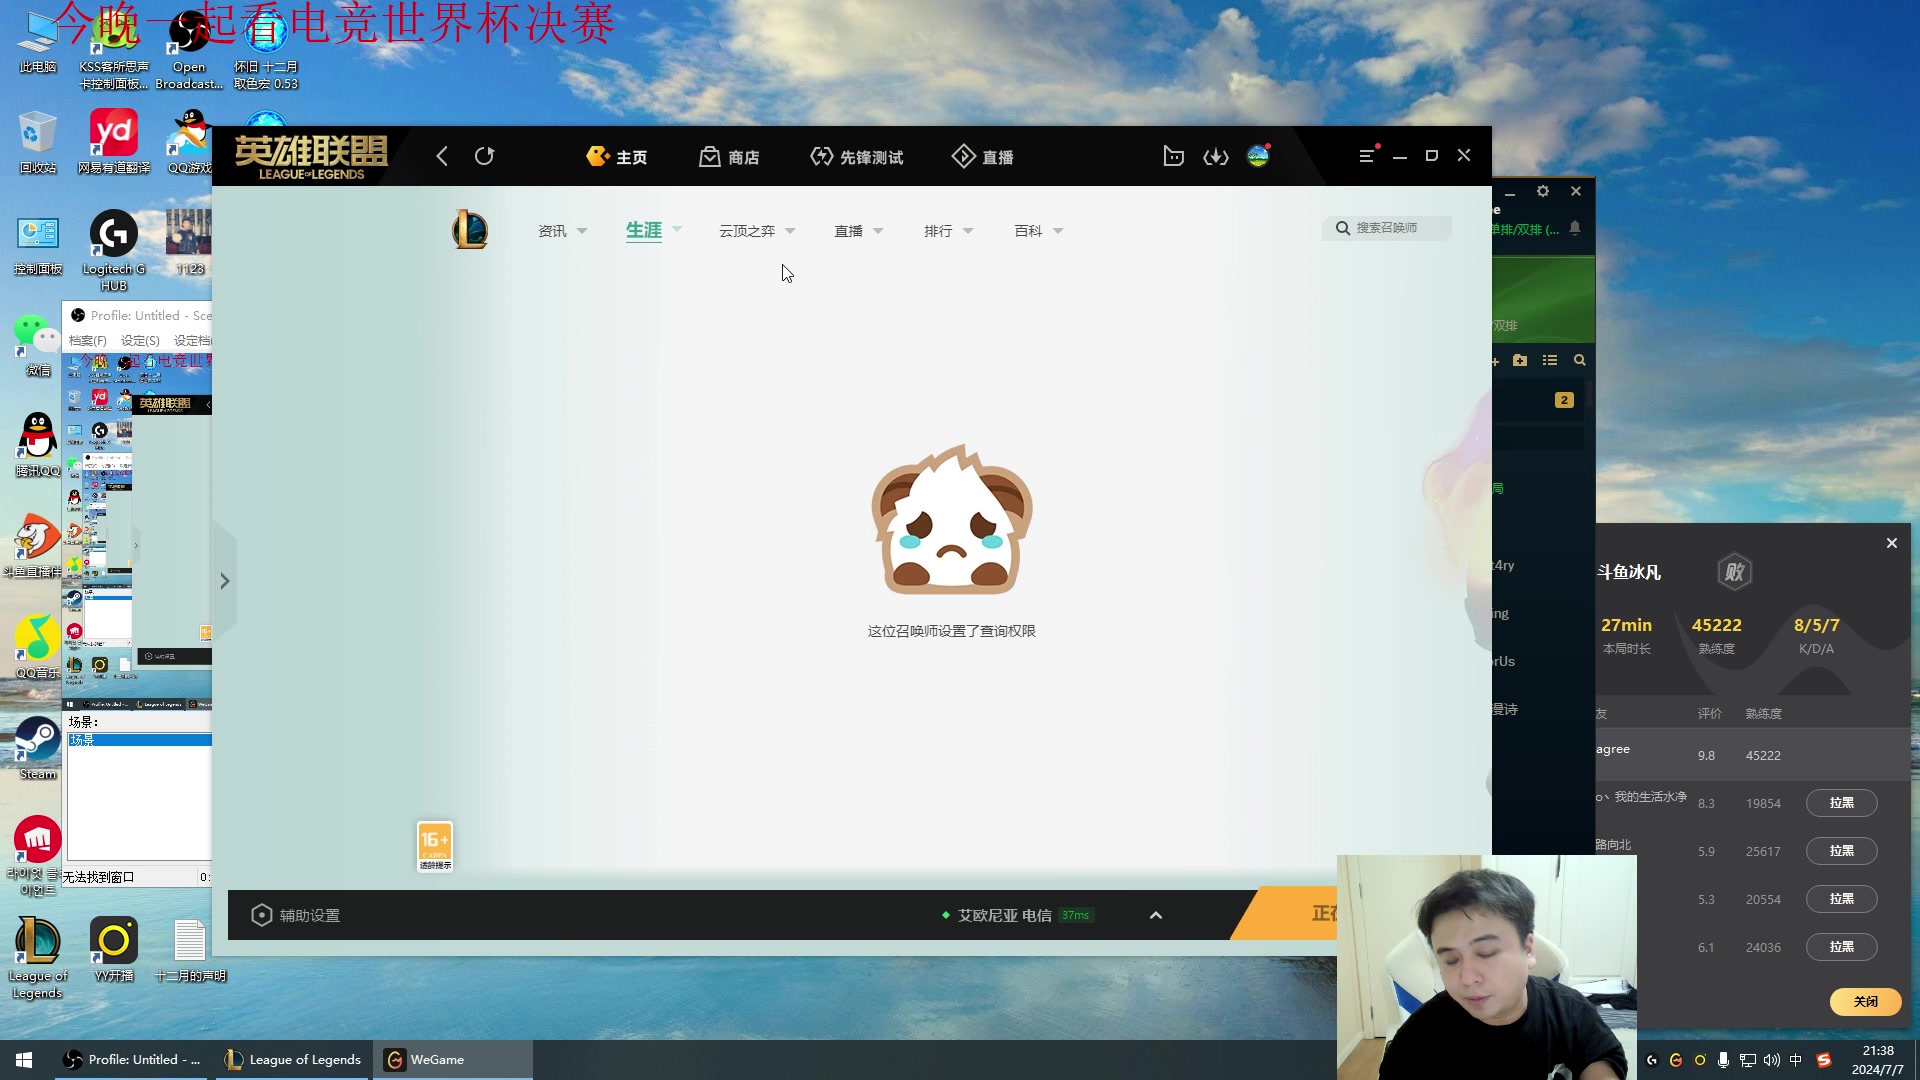Click the 艾欧尼亚 电信 server label
Viewport: 1920px width, 1080px height.
[1004, 915]
